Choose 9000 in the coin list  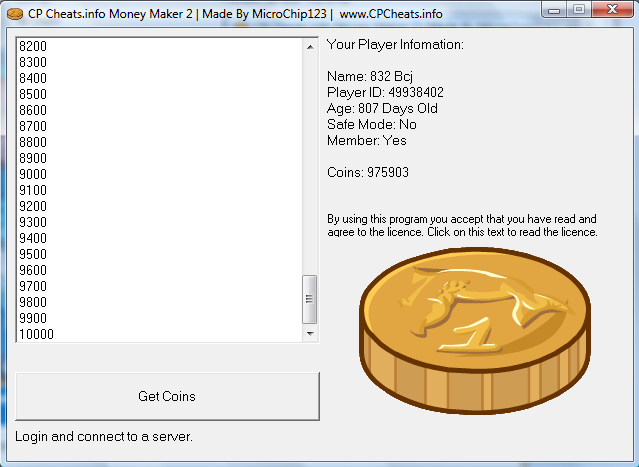tap(33, 174)
